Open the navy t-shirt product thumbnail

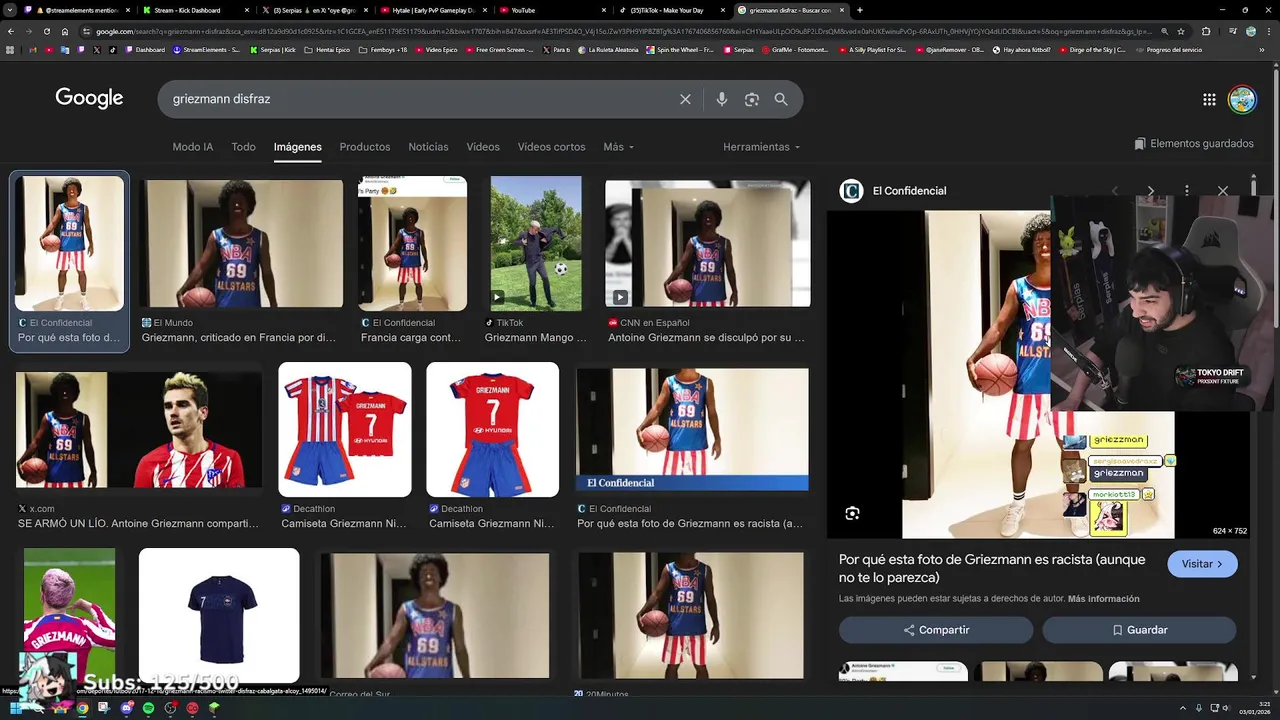click(219, 615)
